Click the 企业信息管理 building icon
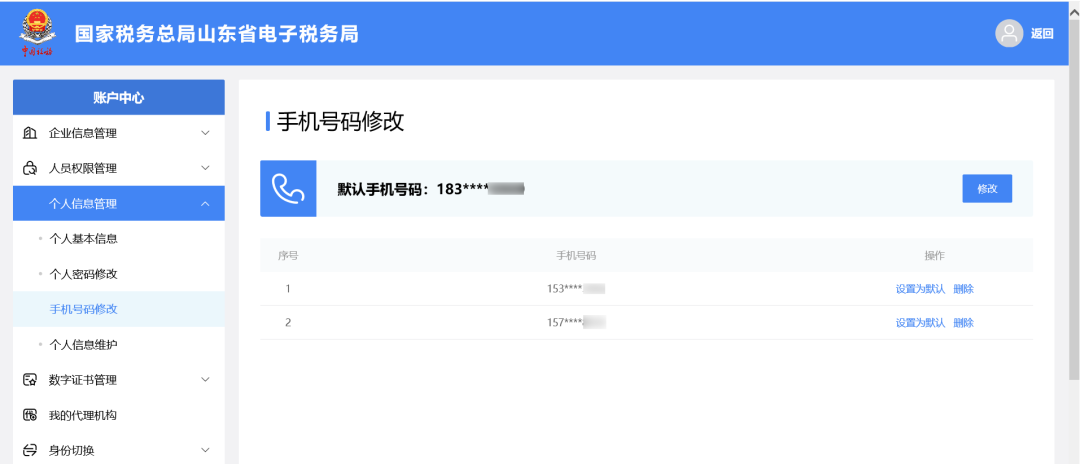Viewport: 1080px width, 464px height. point(30,133)
